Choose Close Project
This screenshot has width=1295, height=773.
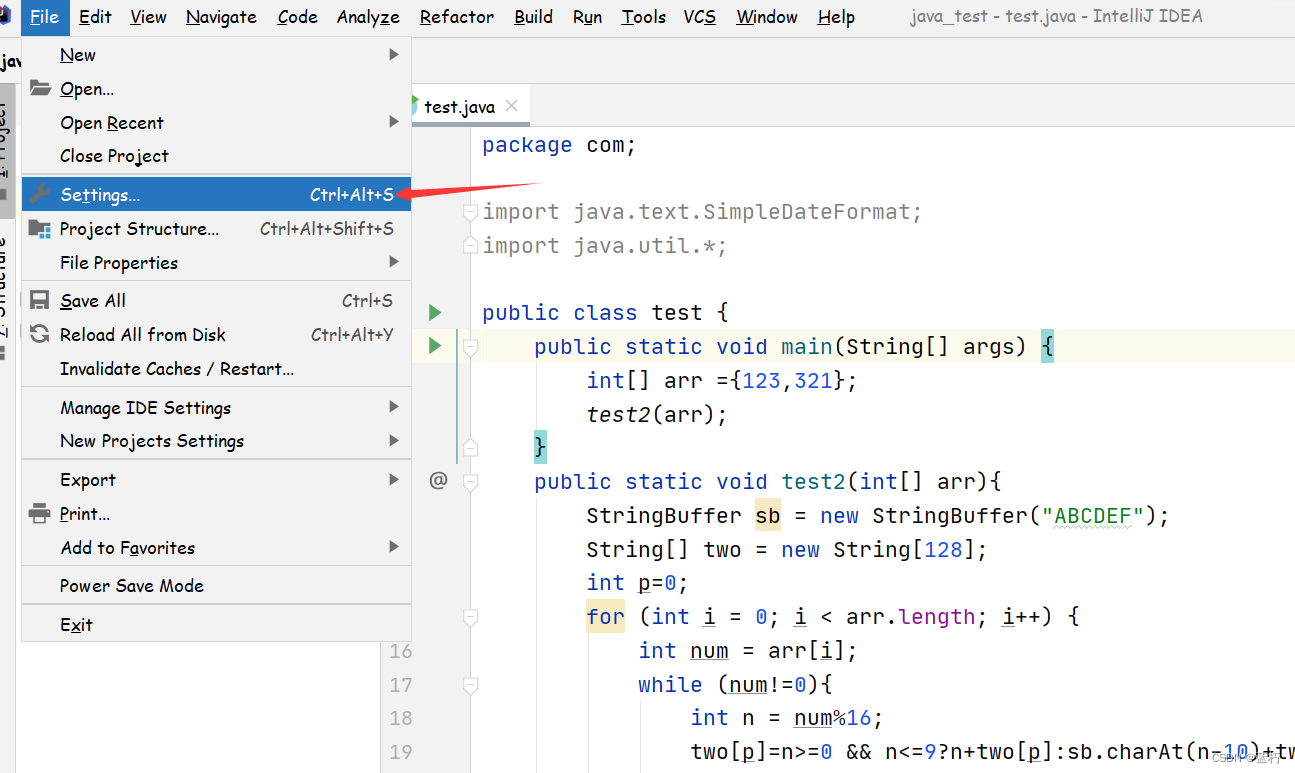pyautogui.click(x=216, y=156)
